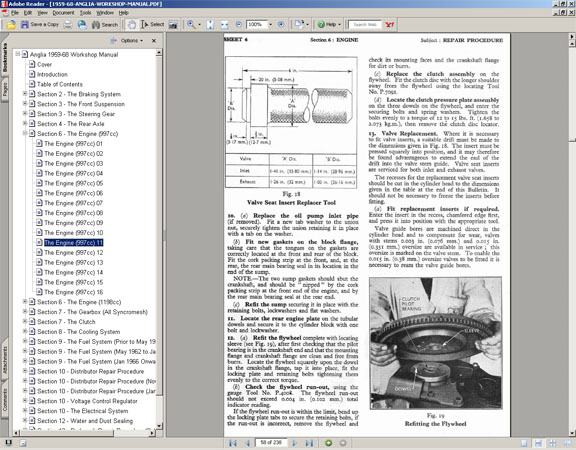Select the Hand tool
The width and height of the screenshot is (576, 450).
click(132, 25)
